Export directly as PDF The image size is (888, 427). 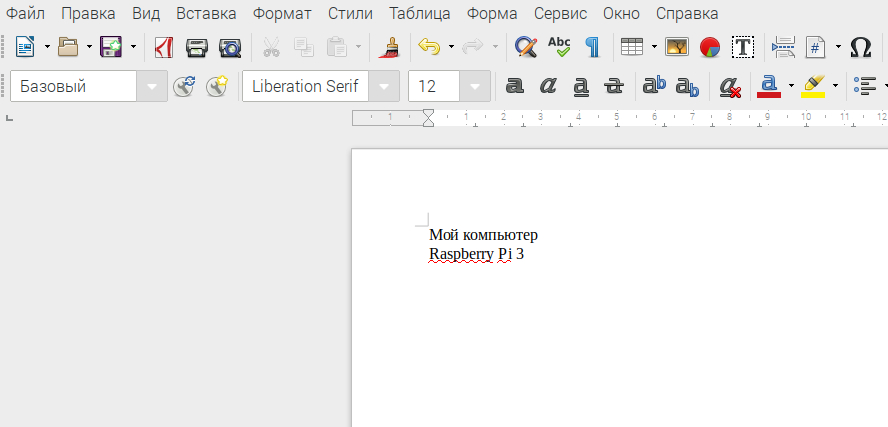point(164,47)
